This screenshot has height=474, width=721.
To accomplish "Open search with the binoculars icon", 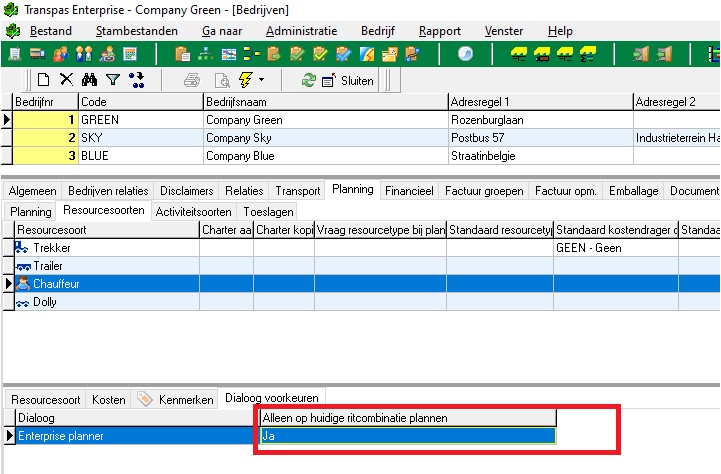I will (90, 80).
